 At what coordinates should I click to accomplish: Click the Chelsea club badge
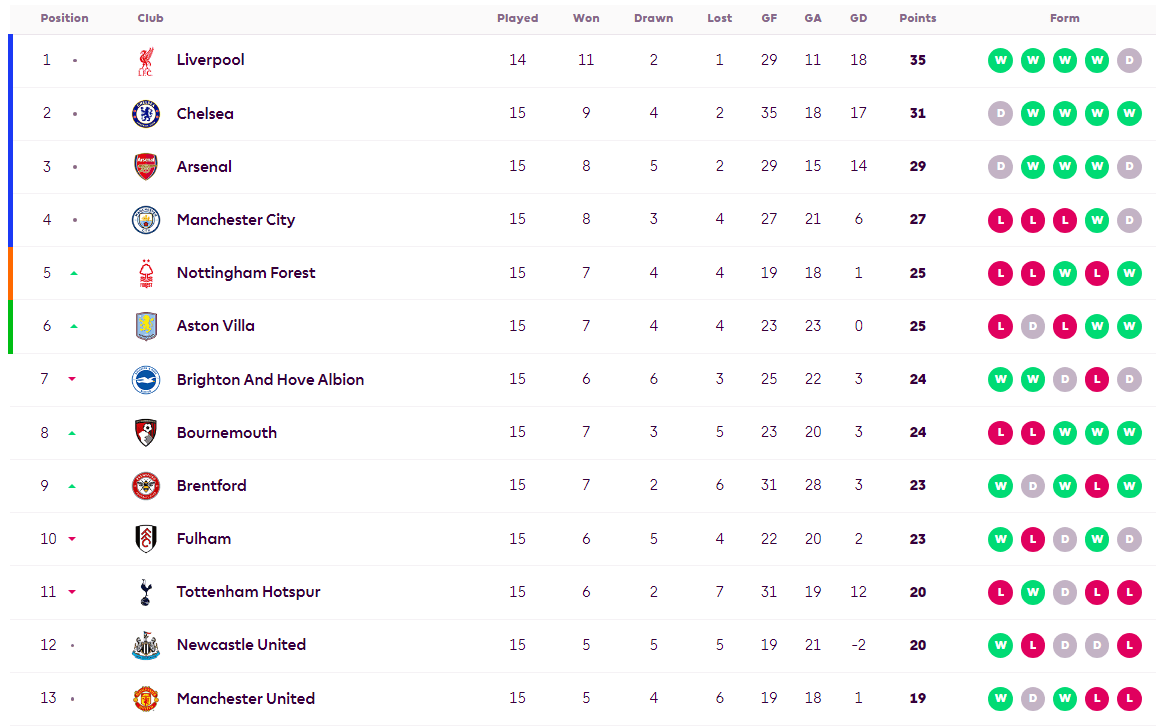[146, 114]
